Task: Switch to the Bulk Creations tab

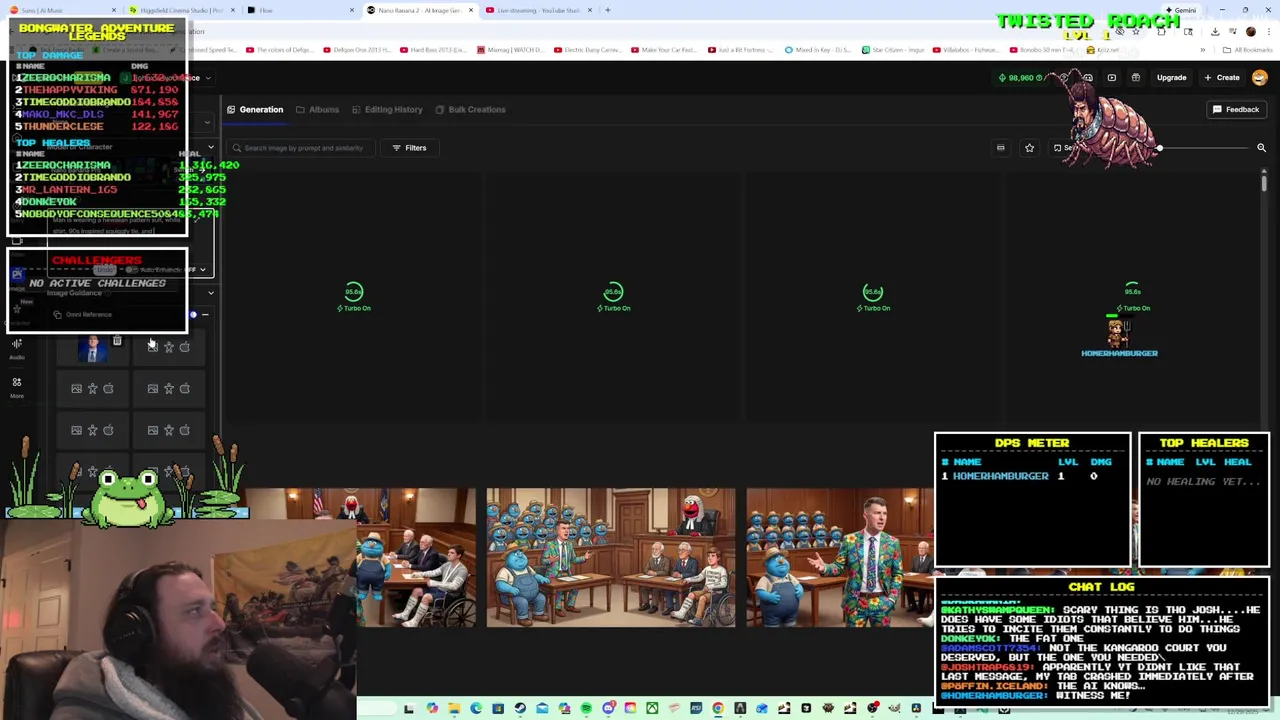Action: coord(470,109)
